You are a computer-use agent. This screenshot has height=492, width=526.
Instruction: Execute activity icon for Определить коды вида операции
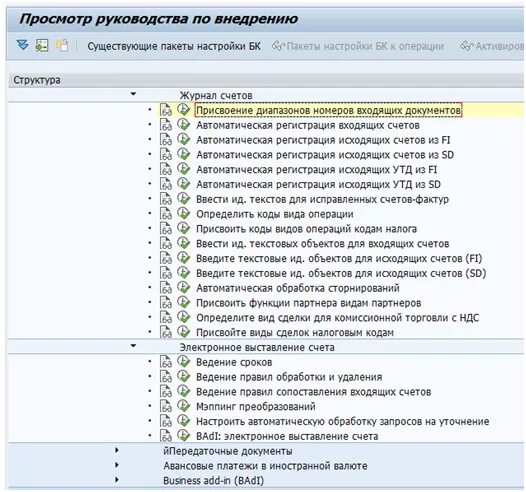[x=183, y=213]
